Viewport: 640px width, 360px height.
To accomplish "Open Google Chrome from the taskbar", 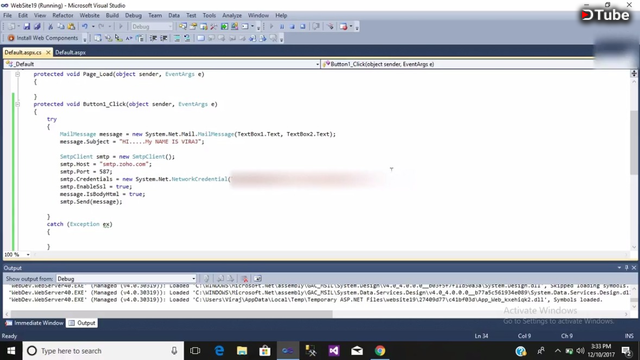I will pyautogui.click(x=380, y=351).
